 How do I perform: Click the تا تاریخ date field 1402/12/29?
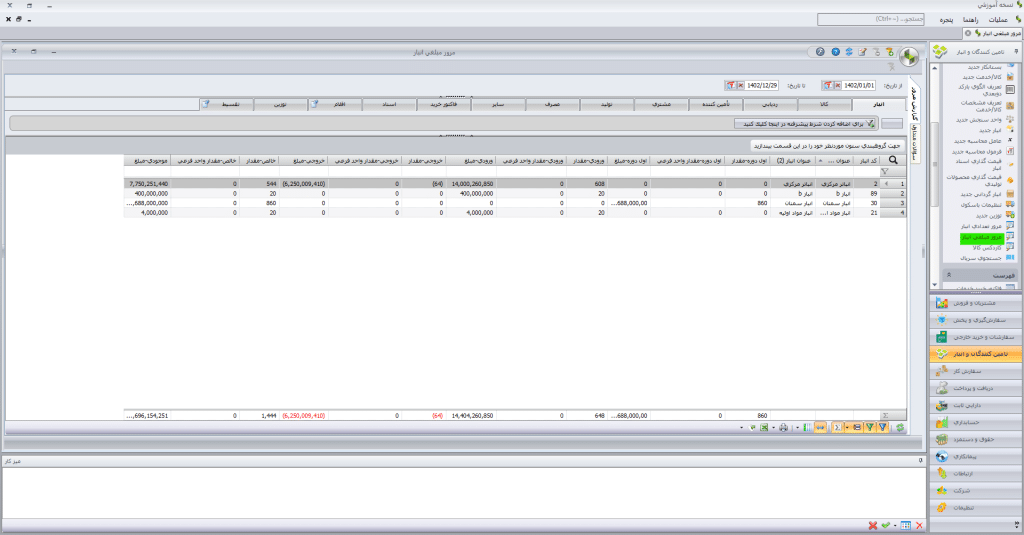coord(761,86)
